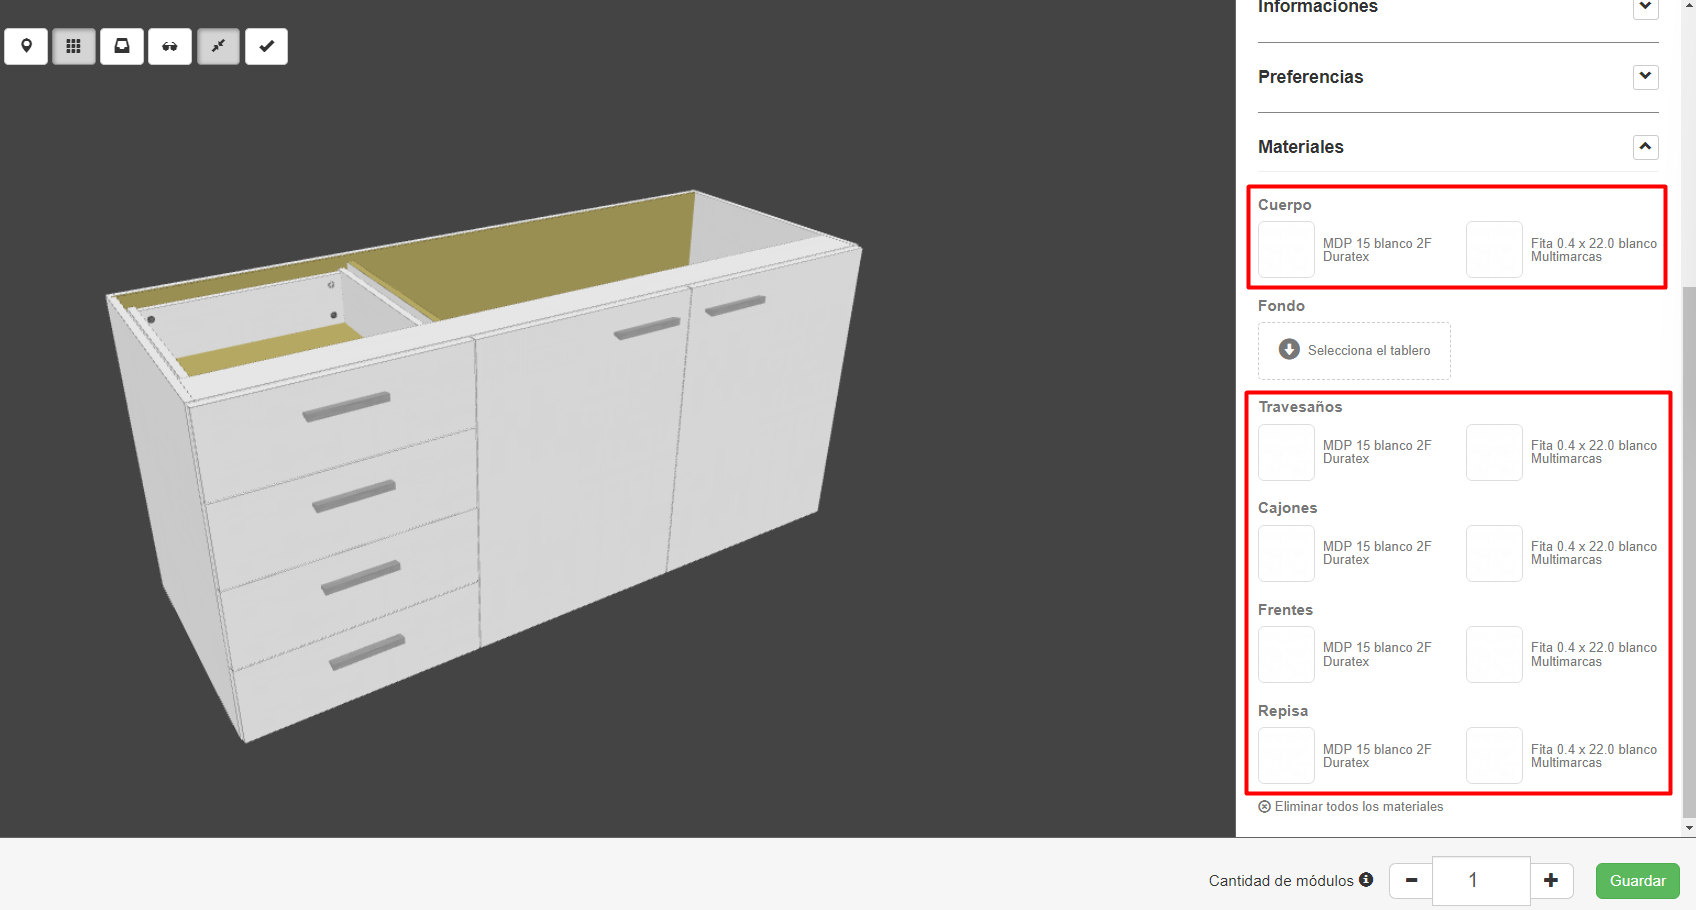Click the Cajones section label
Screen dimensions: 1696x910
pyautogui.click(x=1287, y=508)
